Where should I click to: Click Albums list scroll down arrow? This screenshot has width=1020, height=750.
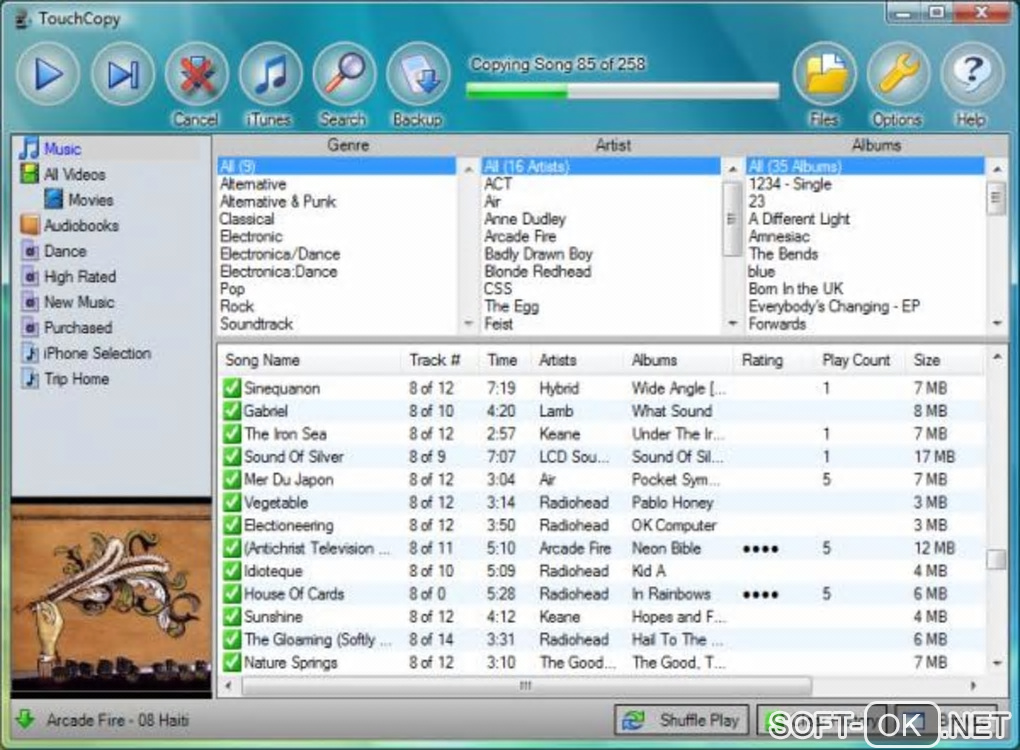(x=997, y=323)
